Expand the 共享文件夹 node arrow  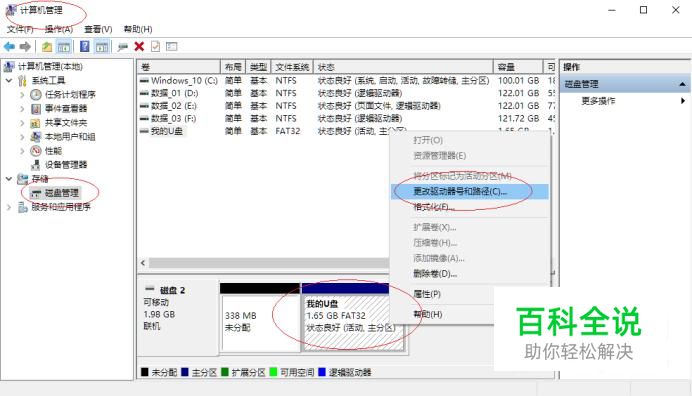(22, 123)
